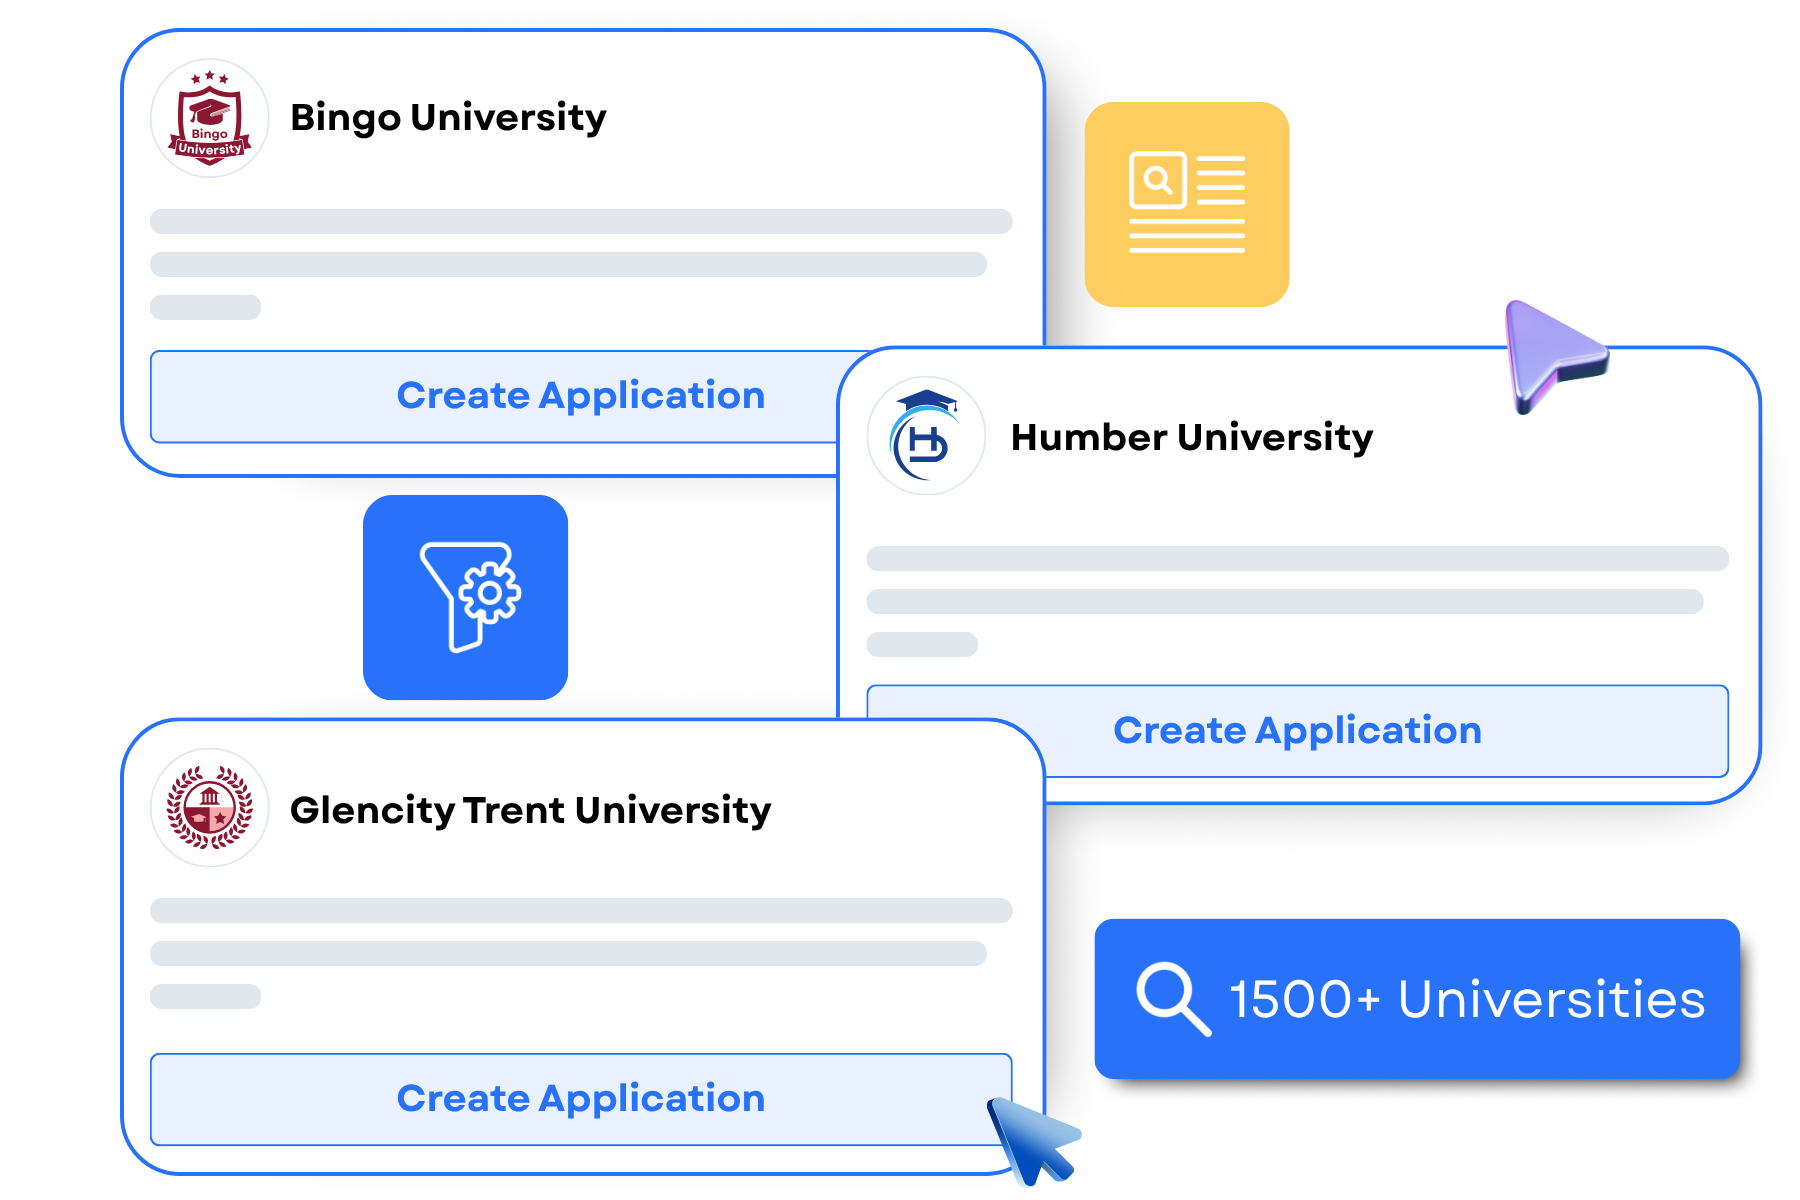The image size is (1800, 1200).
Task: Click the magnifying glass beside 1500+ Universities
Action: [x=1172, y=998]
